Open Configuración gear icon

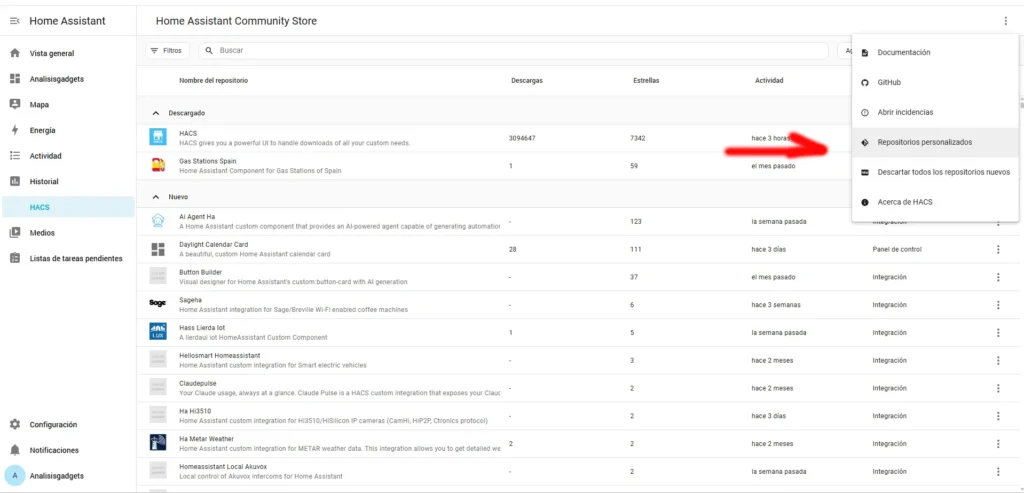15,424
